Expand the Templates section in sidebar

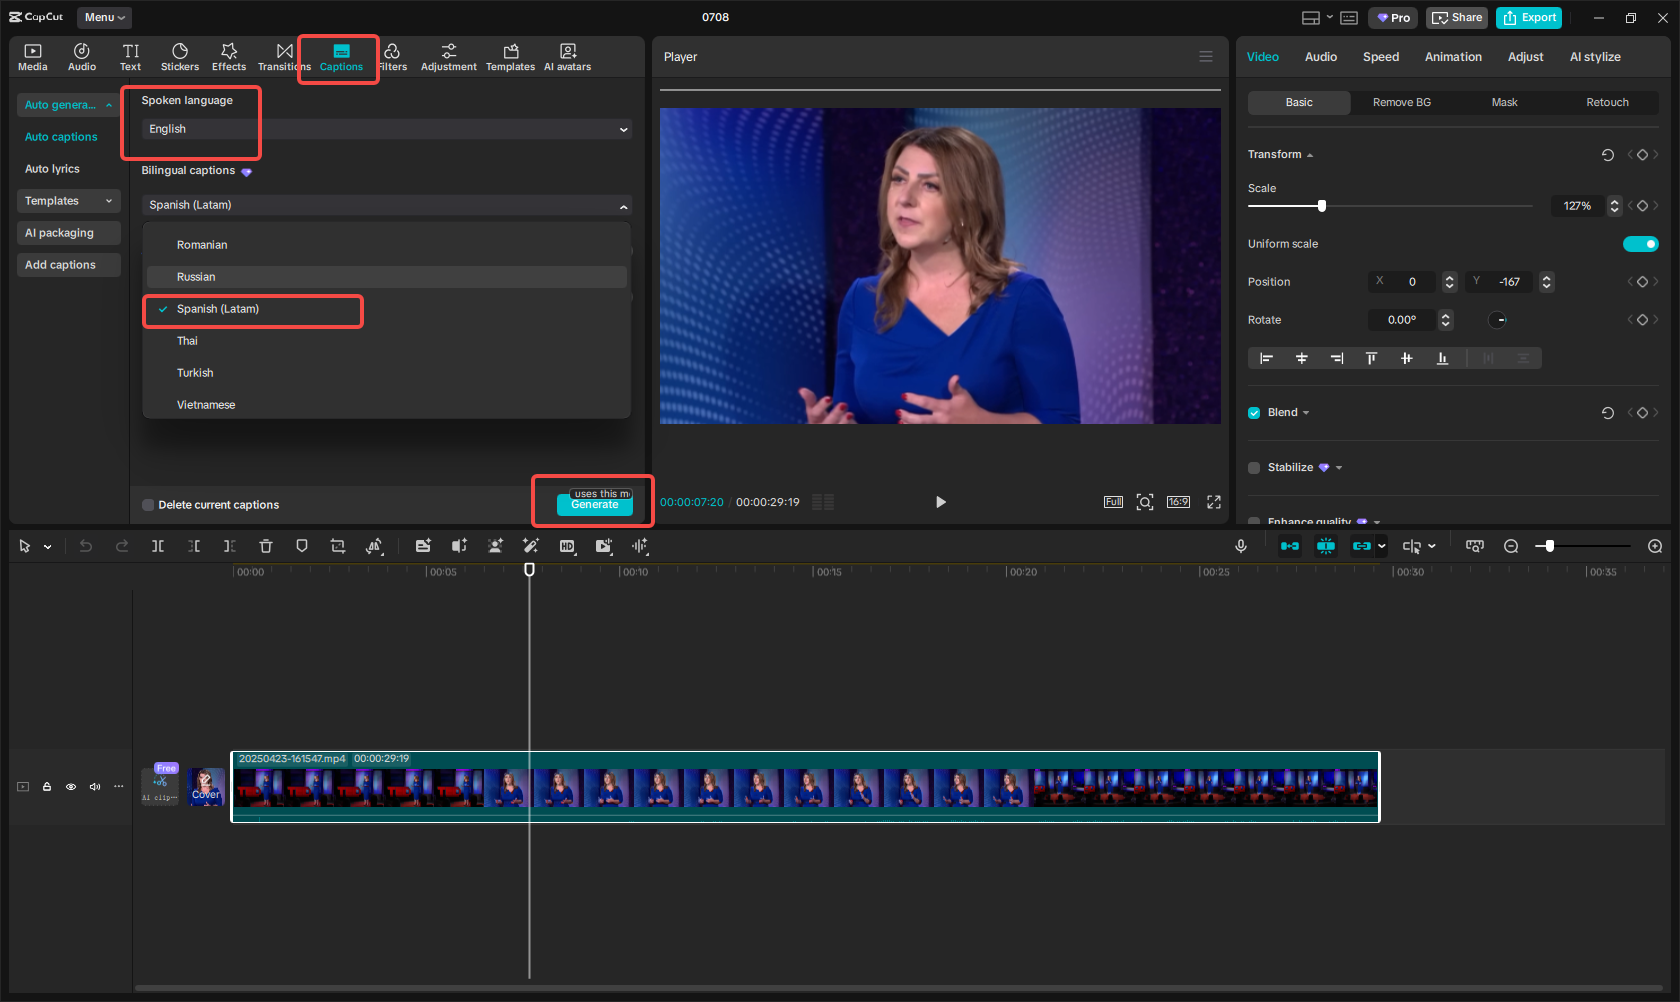pos(68,201)
